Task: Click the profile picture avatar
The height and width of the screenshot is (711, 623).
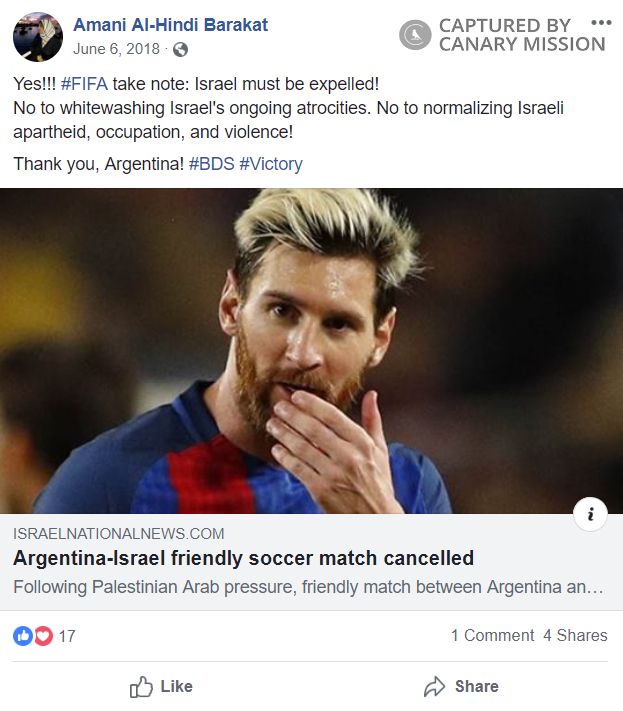Action: [38, 37]
